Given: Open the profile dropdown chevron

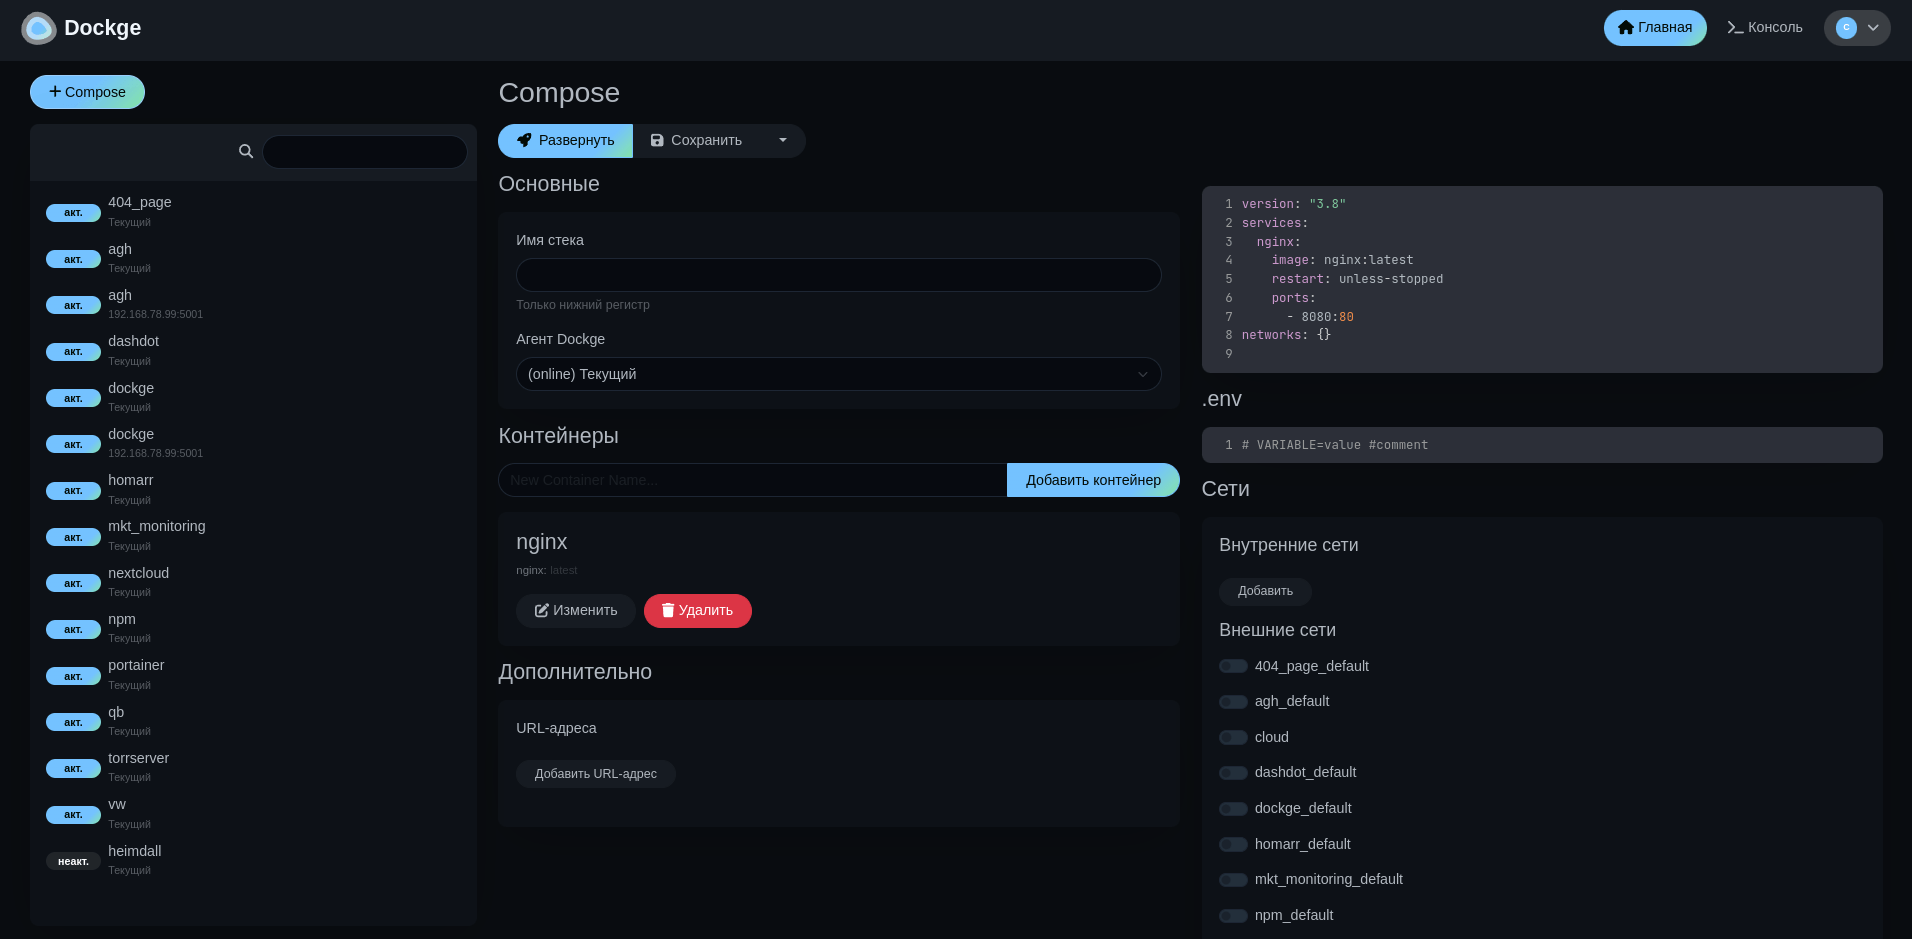Looking at the screenshot, I should pos(1873,28).
